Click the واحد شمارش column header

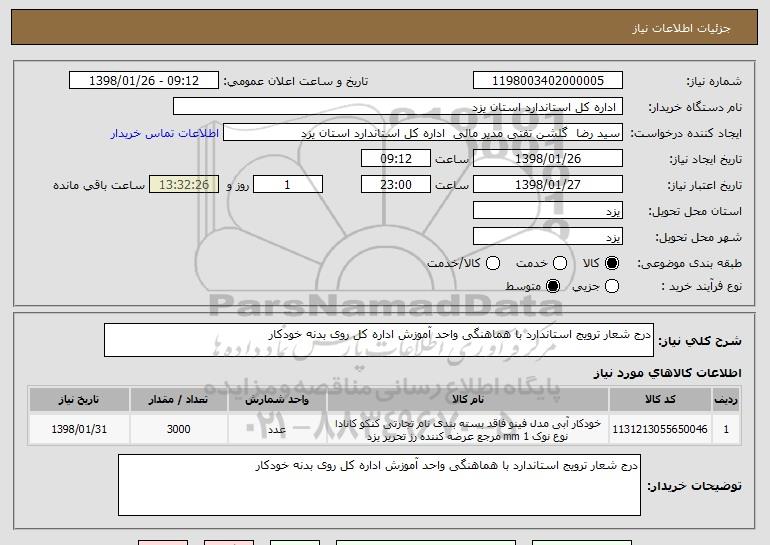(x=277, y=400)
